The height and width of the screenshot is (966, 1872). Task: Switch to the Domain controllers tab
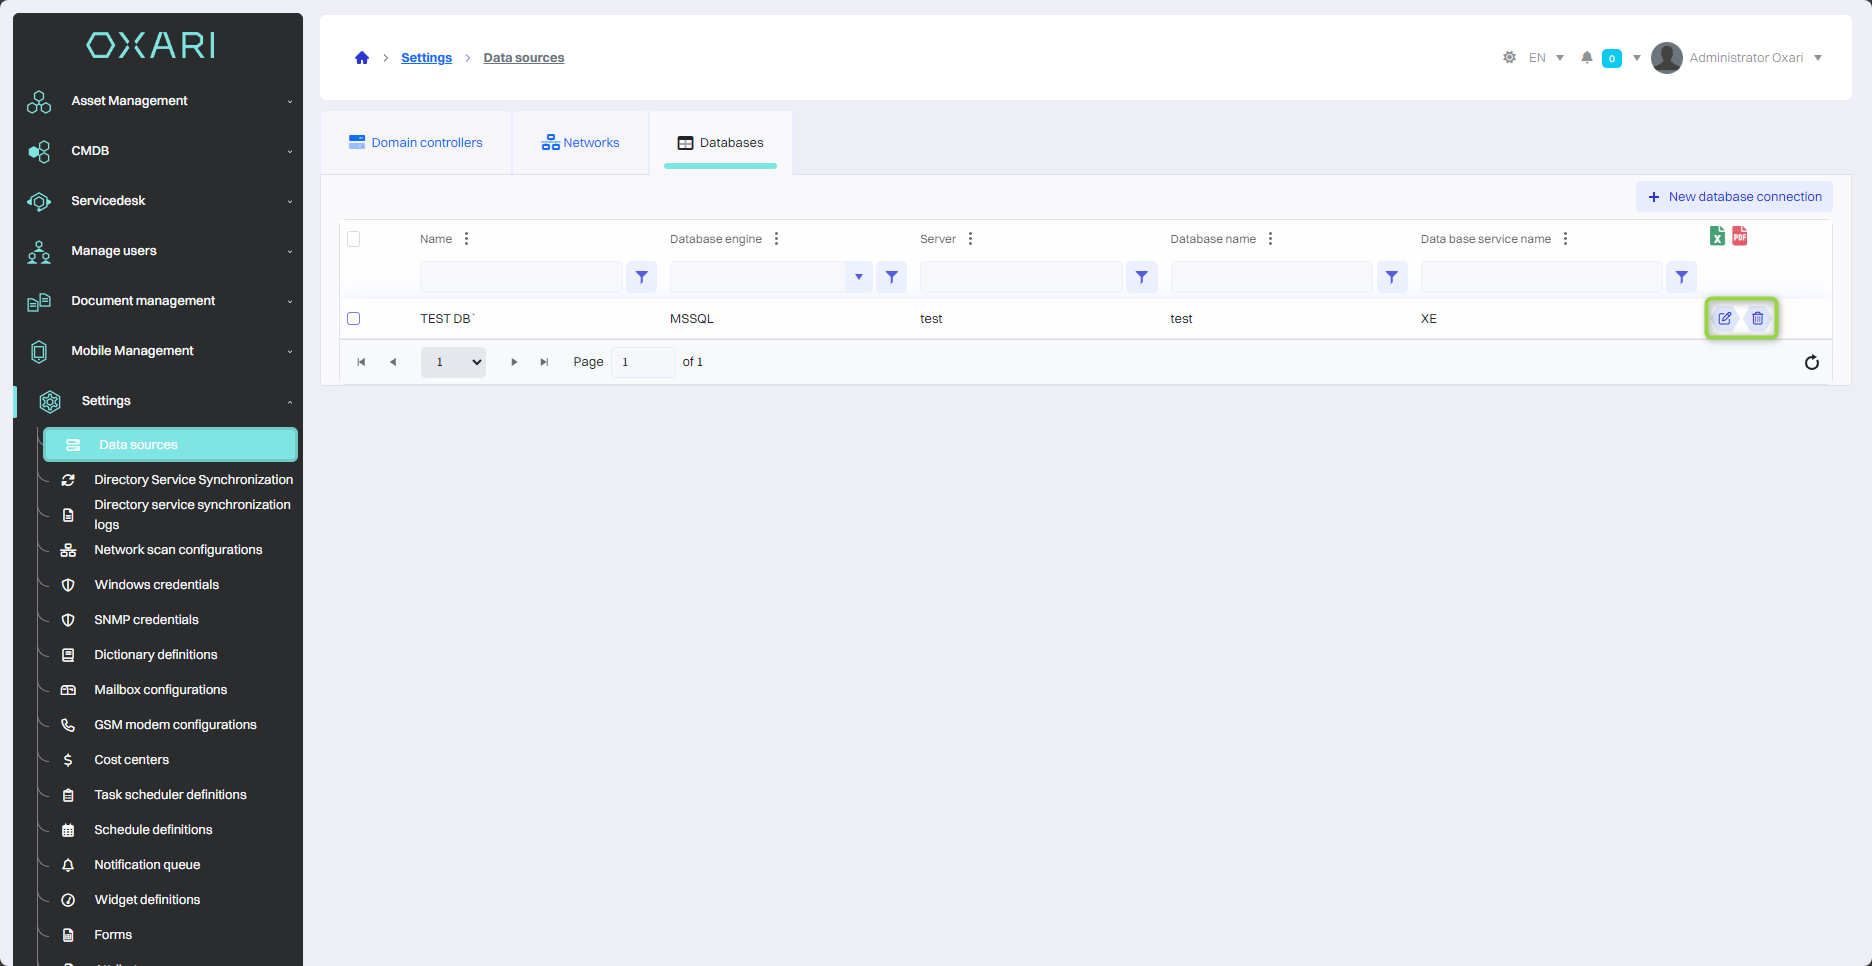click(416, 143)
